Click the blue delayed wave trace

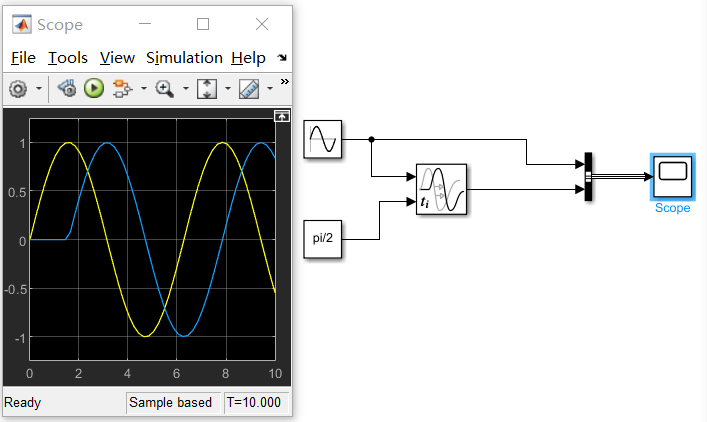(x=145, y=239)
